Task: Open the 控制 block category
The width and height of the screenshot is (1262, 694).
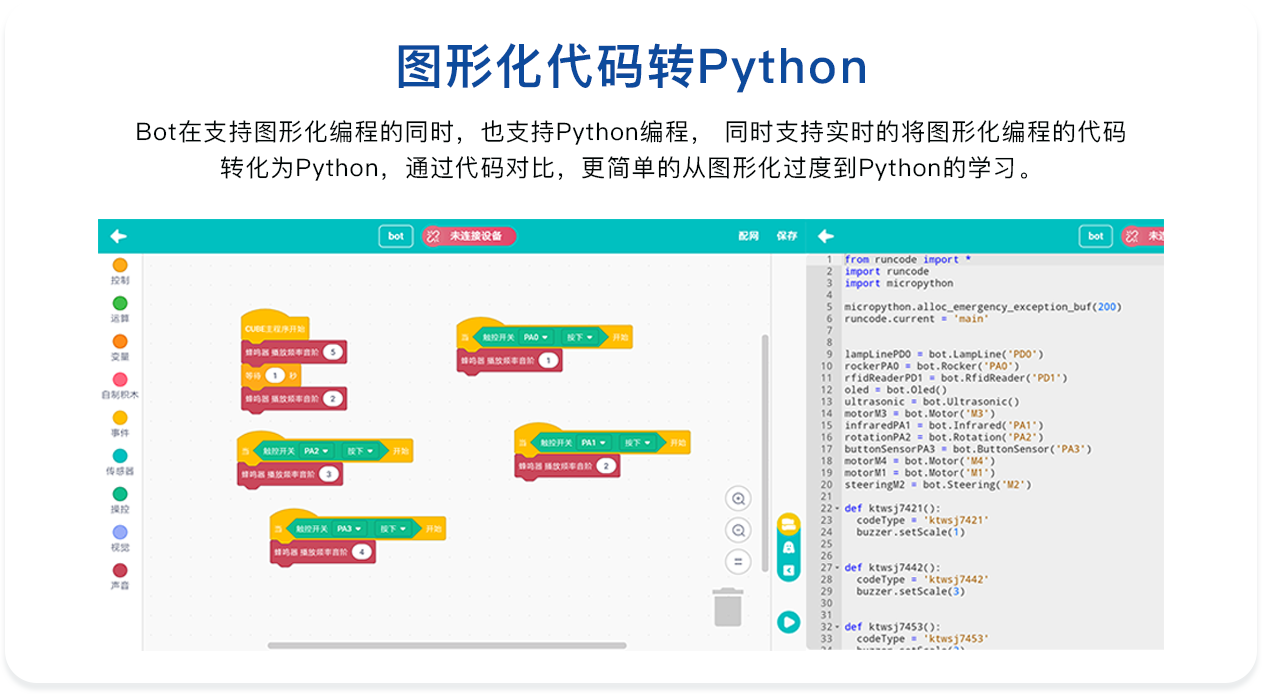Action: (120, 266)
